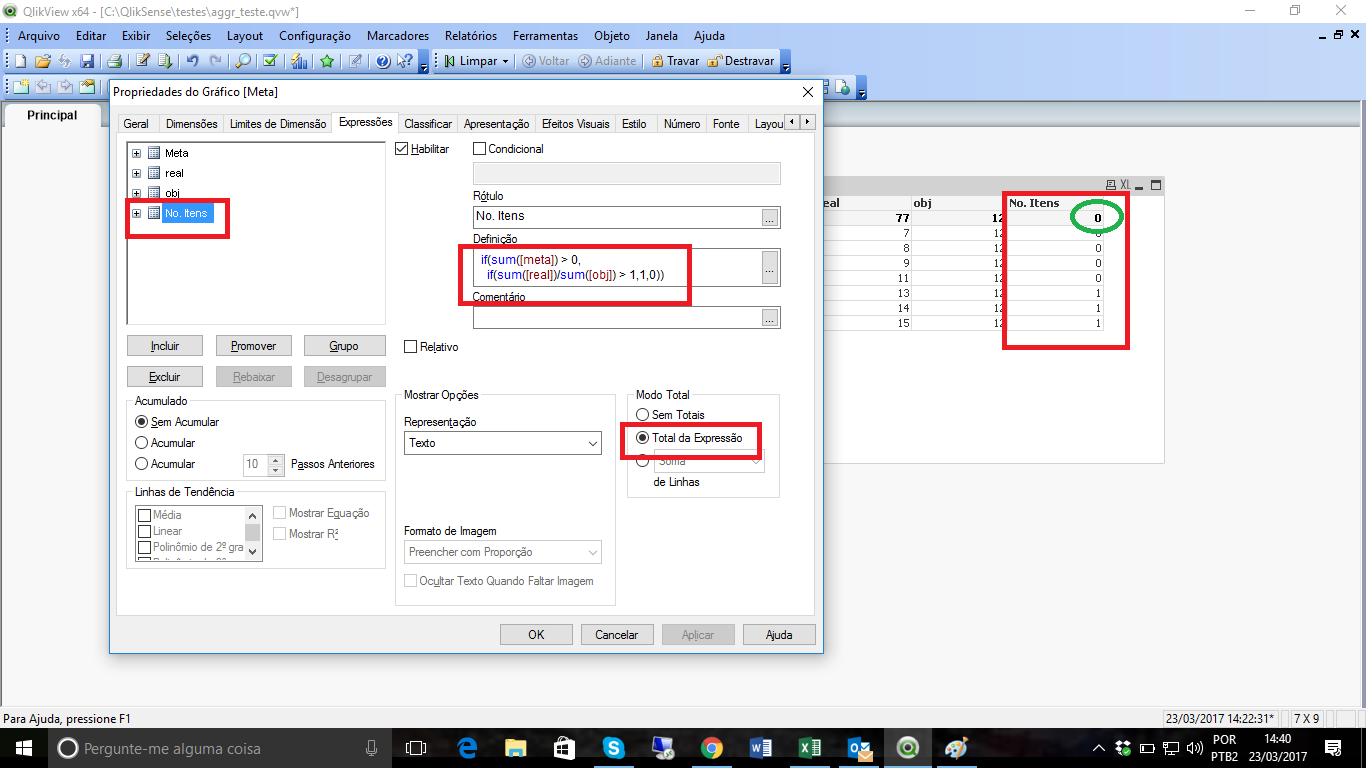The width and height of the screenshot is (1366, 768).
Task: Toggle the Condicional checkbox
Action: tap(479, 149)
